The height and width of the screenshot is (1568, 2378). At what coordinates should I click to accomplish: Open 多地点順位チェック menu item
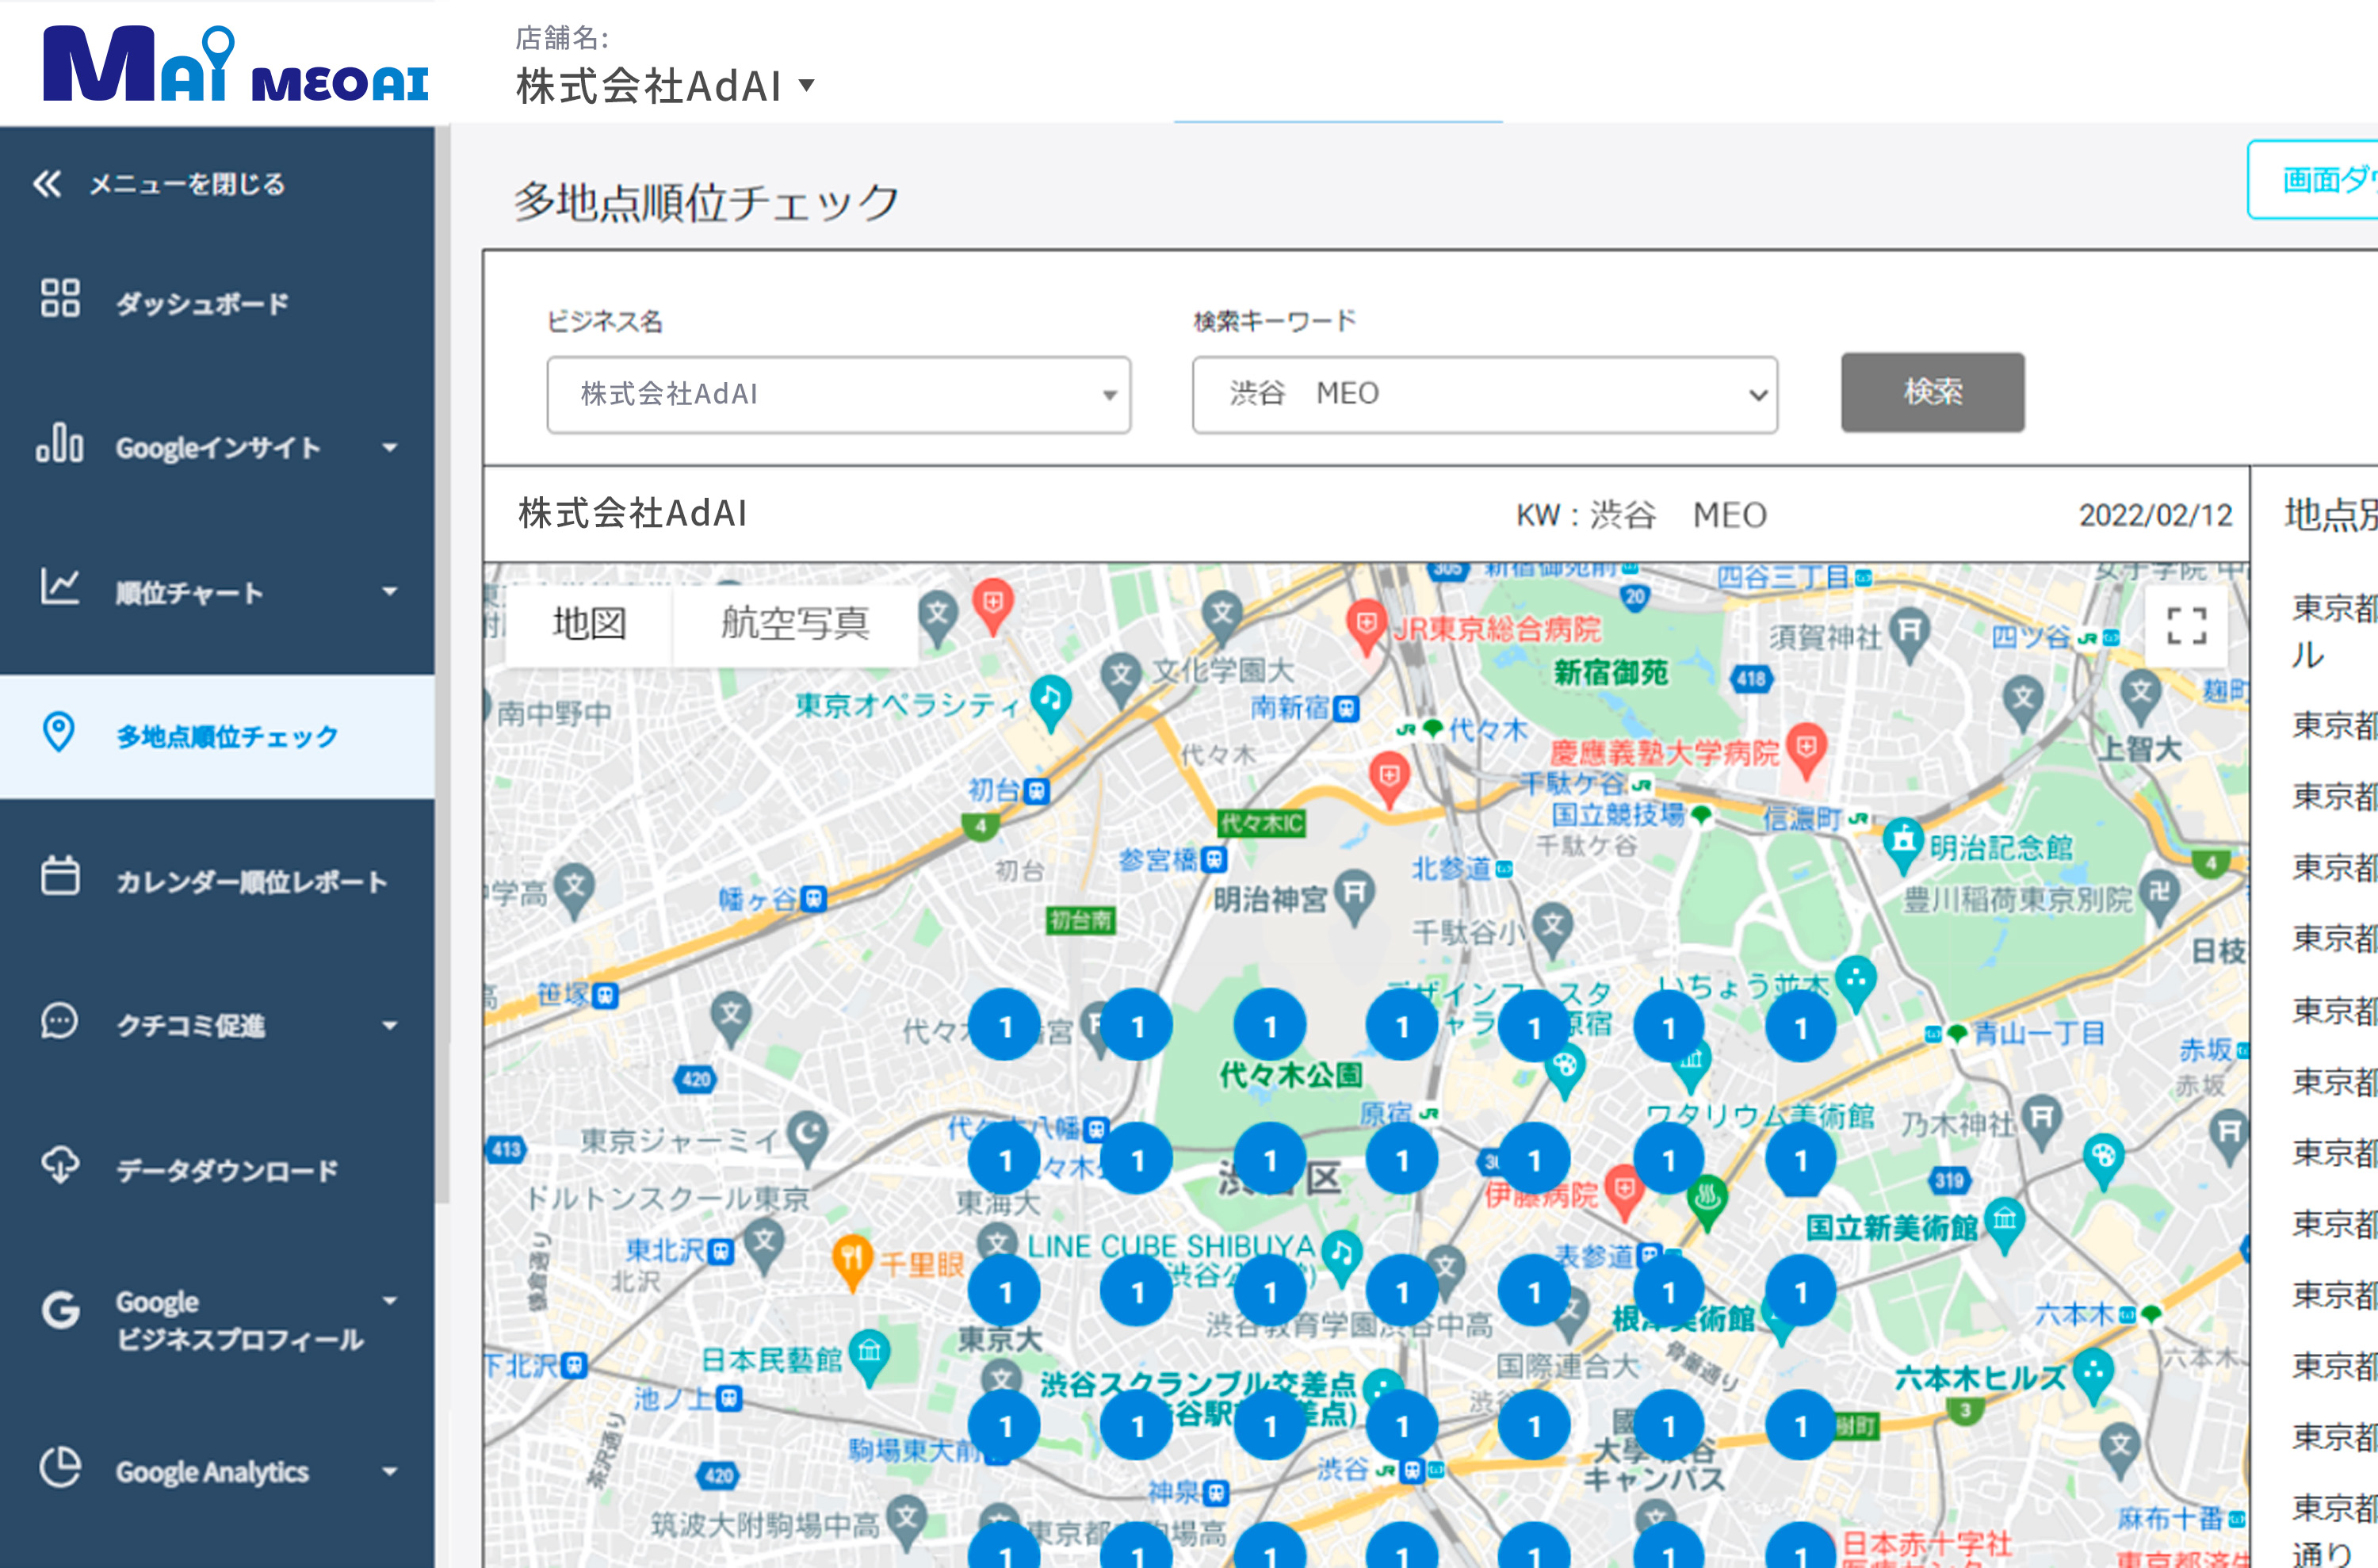pos(217,736)
